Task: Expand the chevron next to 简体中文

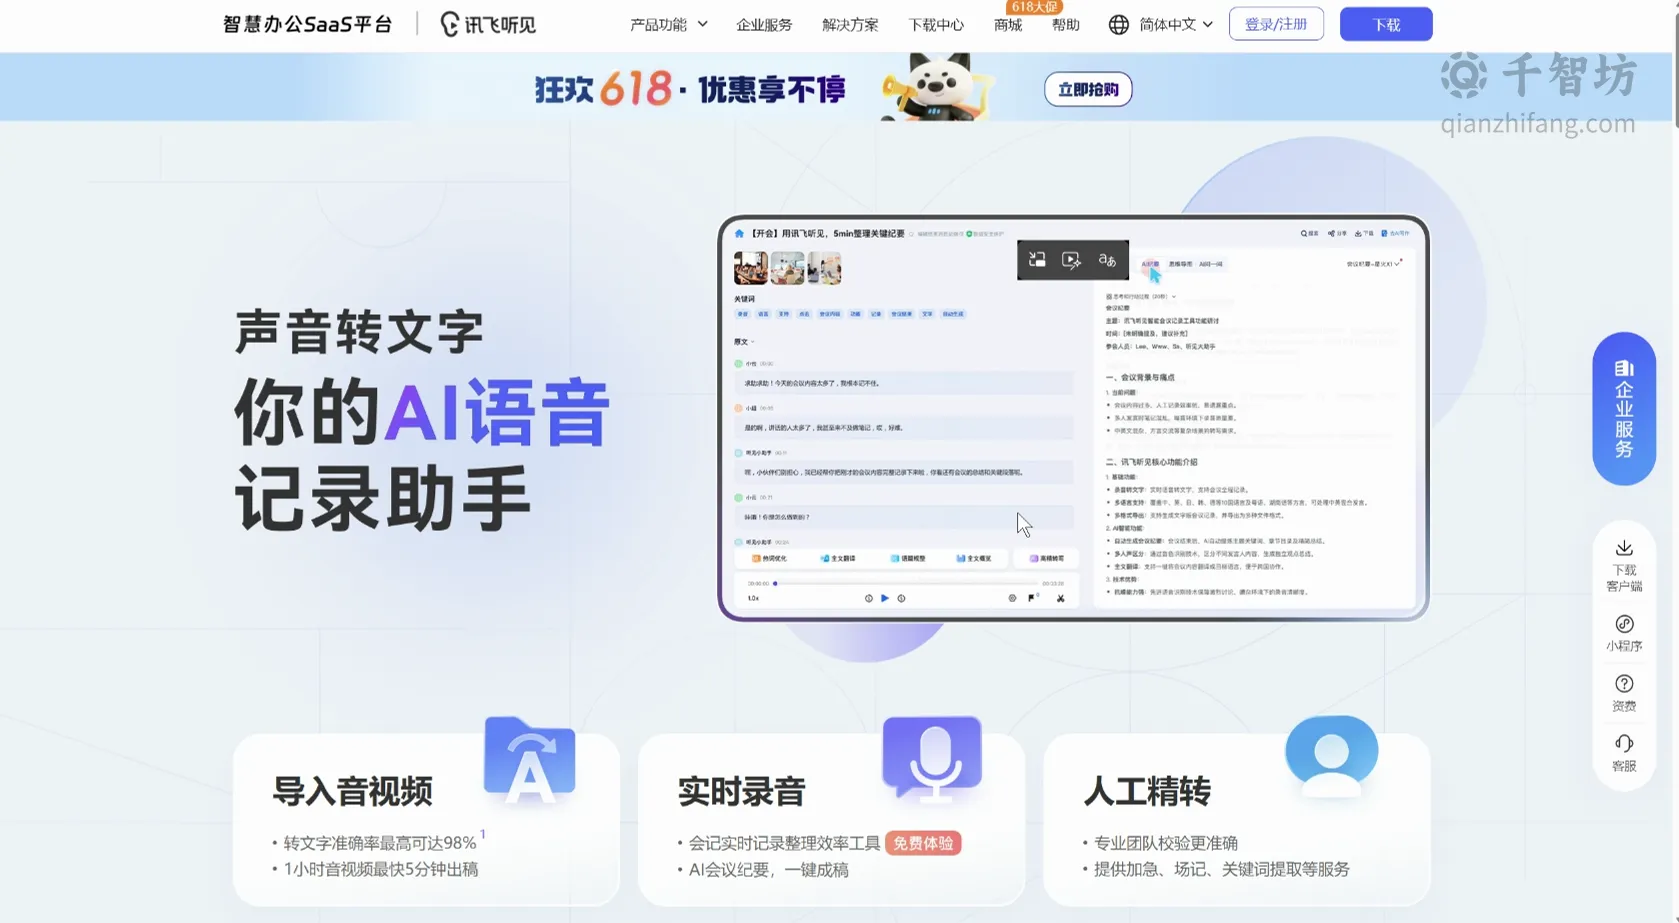Action: [x=1208, y=24]
